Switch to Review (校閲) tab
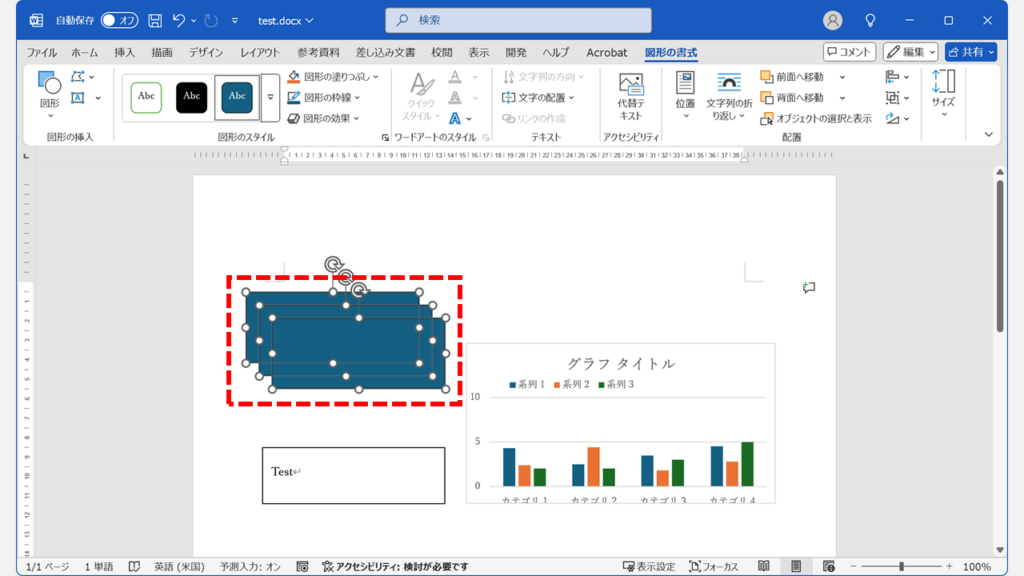The height and width of the screenshot is (576, 1024). point(441,53)
